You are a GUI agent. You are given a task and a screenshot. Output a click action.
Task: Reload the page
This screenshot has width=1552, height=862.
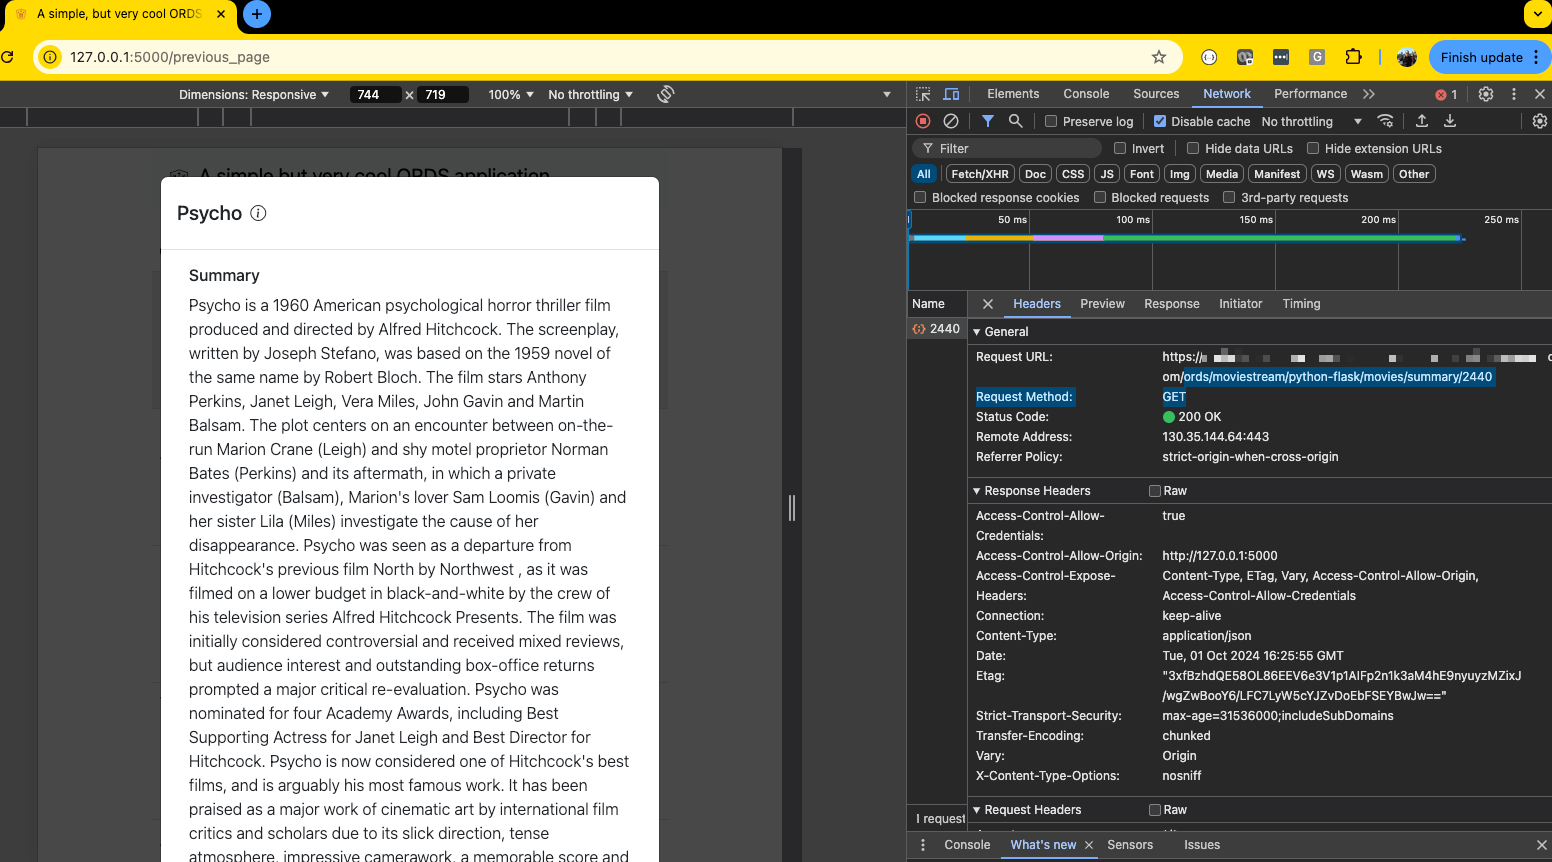7,57
